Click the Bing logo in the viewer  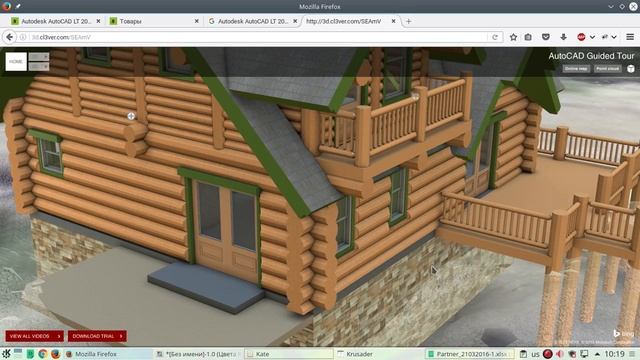pos(624,333)
